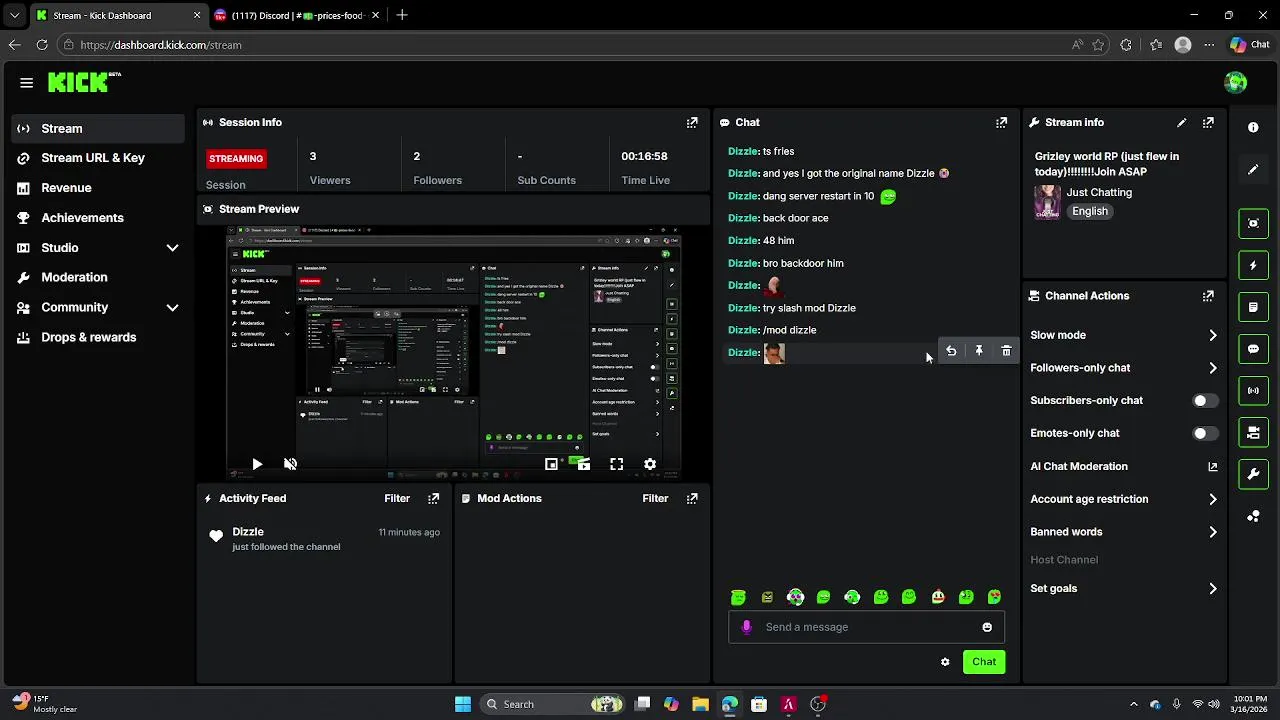Click the chat bubble widget icon in right sidebar
The width and height of the screenshot is (1280, 720).
click(1253, 349)
